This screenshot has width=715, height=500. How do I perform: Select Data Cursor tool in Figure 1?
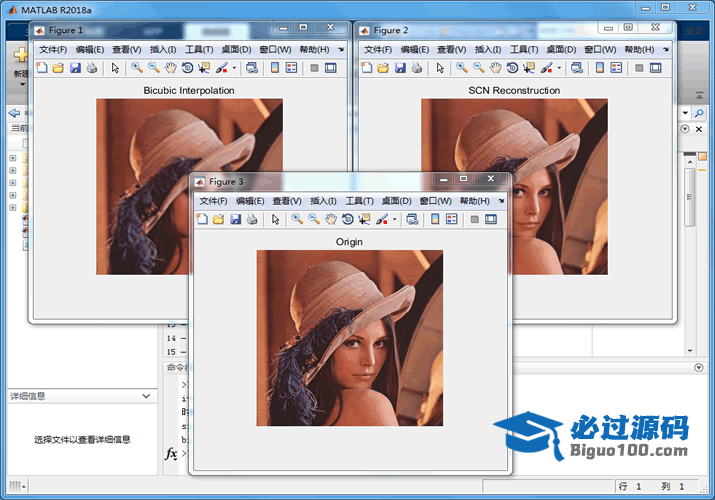click(204, 68)
